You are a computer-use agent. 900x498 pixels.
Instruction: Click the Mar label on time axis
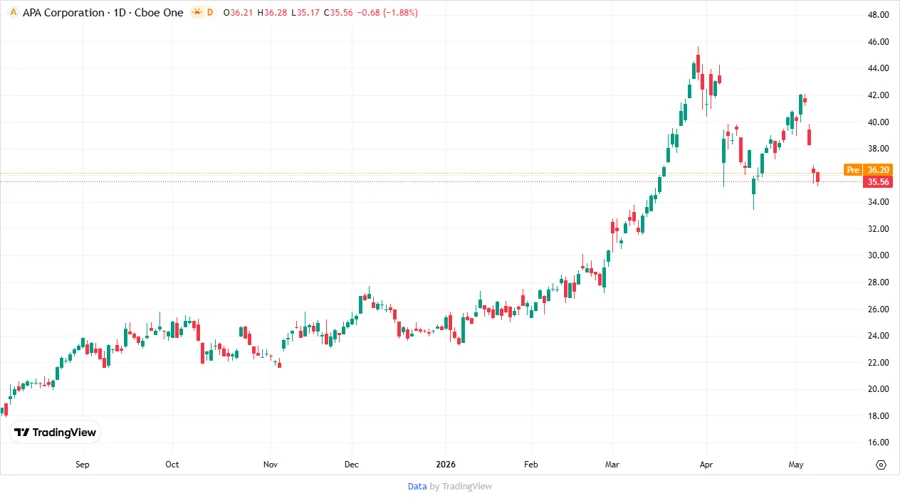[612, 464]
